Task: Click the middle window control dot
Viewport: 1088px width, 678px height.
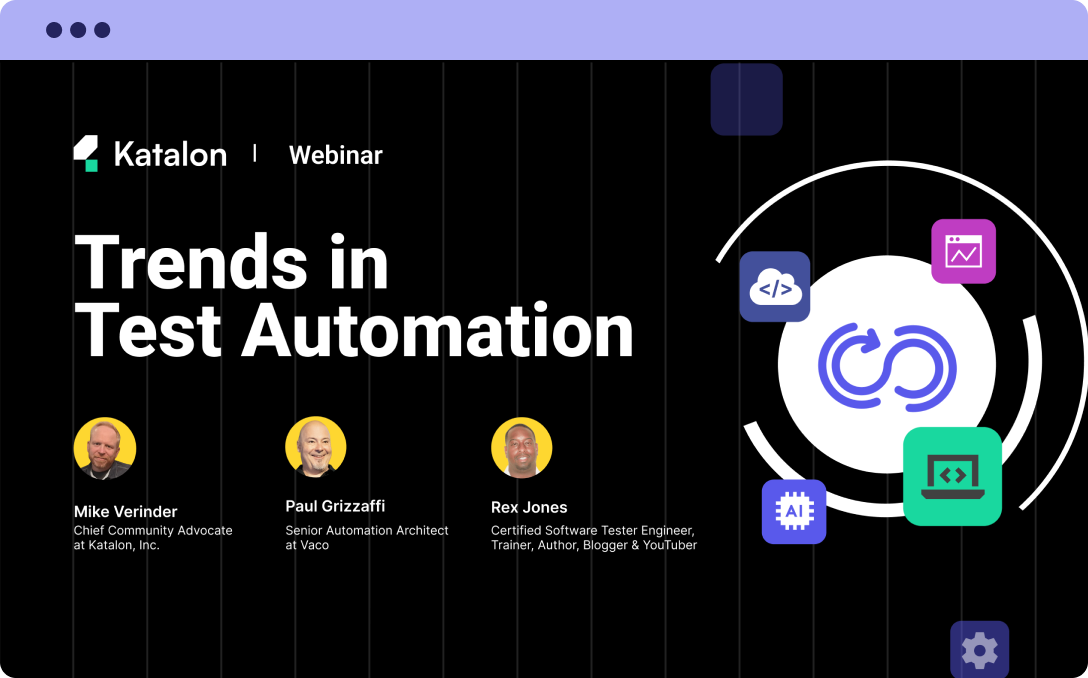Action: (78, 30)
